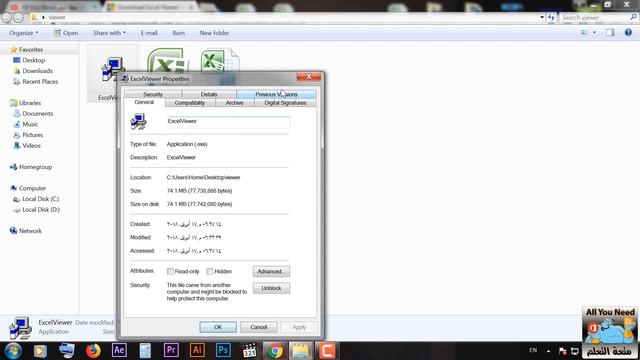Enable the Read-only attribute checkbox
Image resolution: width=640 pixels, height=360 pixels.
170,271
